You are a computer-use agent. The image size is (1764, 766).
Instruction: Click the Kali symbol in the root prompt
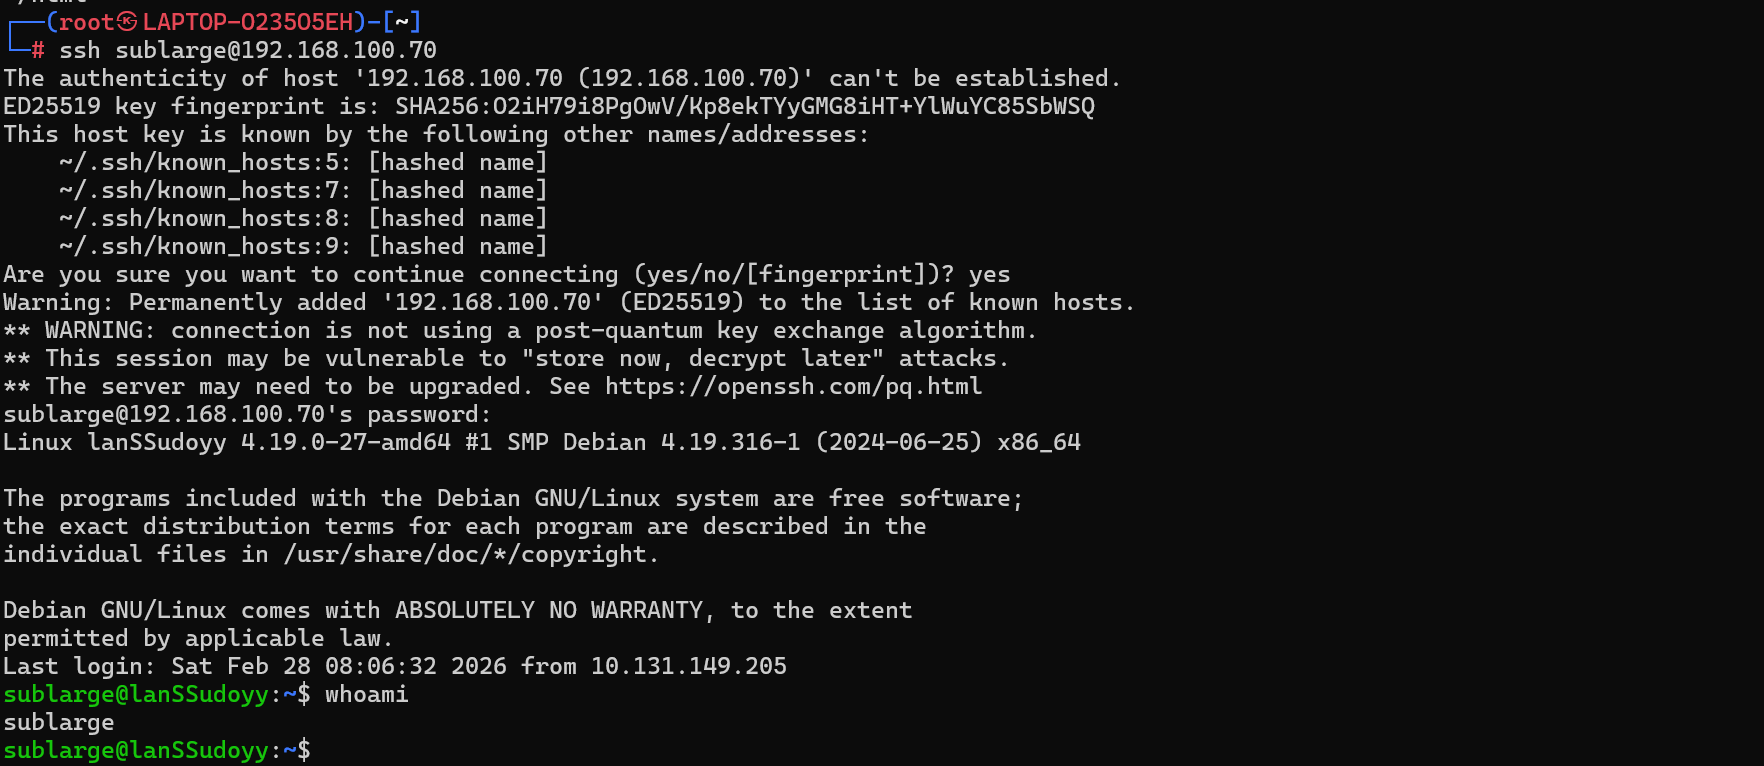[127, 22]
